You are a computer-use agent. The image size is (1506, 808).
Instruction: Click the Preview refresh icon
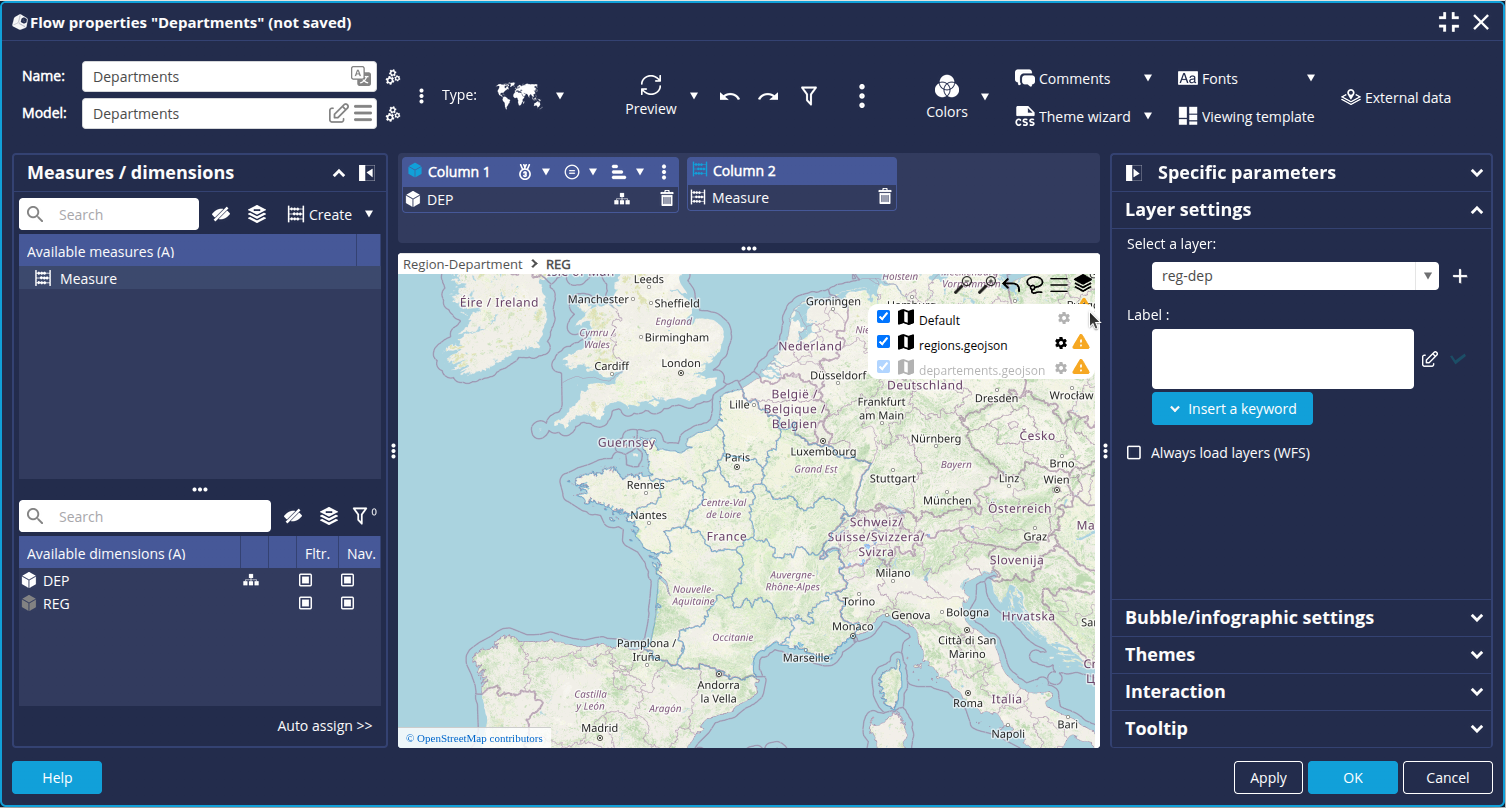[x=651, y=85]
